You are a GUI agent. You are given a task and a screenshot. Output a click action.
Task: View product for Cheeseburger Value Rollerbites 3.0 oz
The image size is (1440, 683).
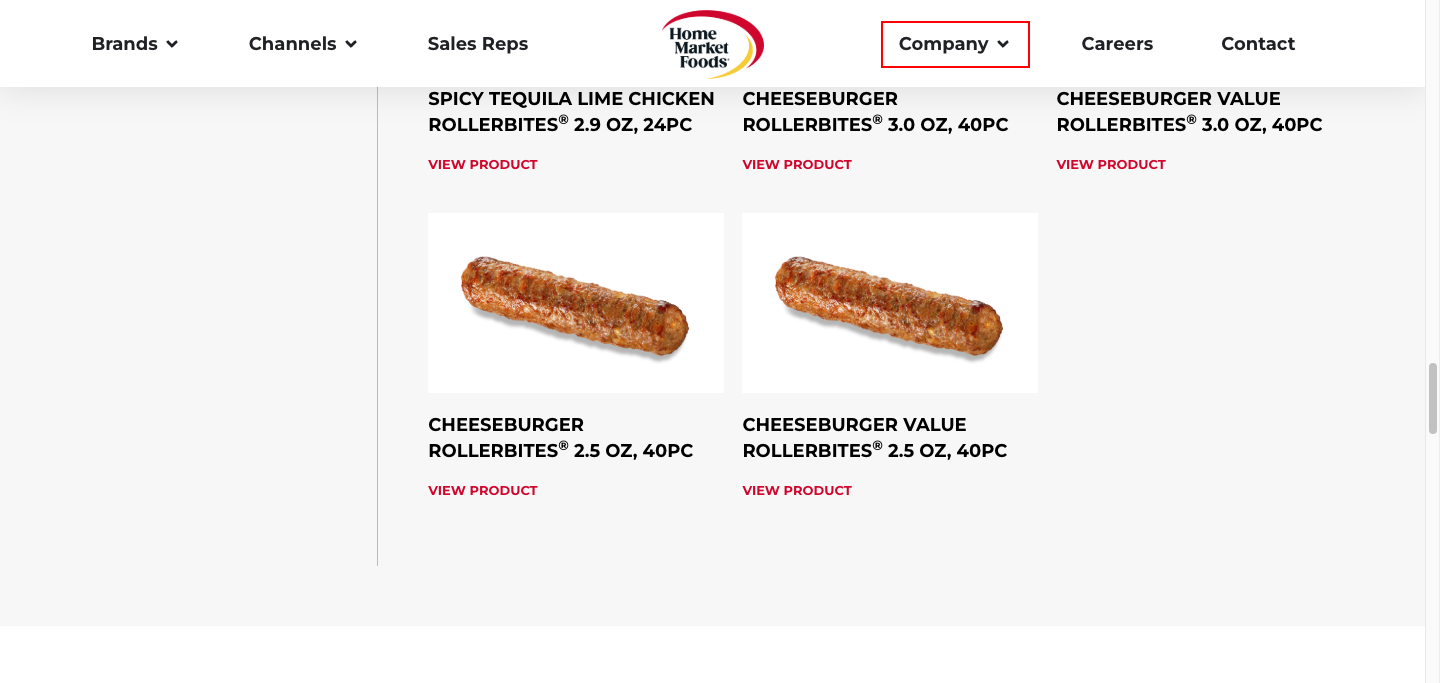(1111, 165)
